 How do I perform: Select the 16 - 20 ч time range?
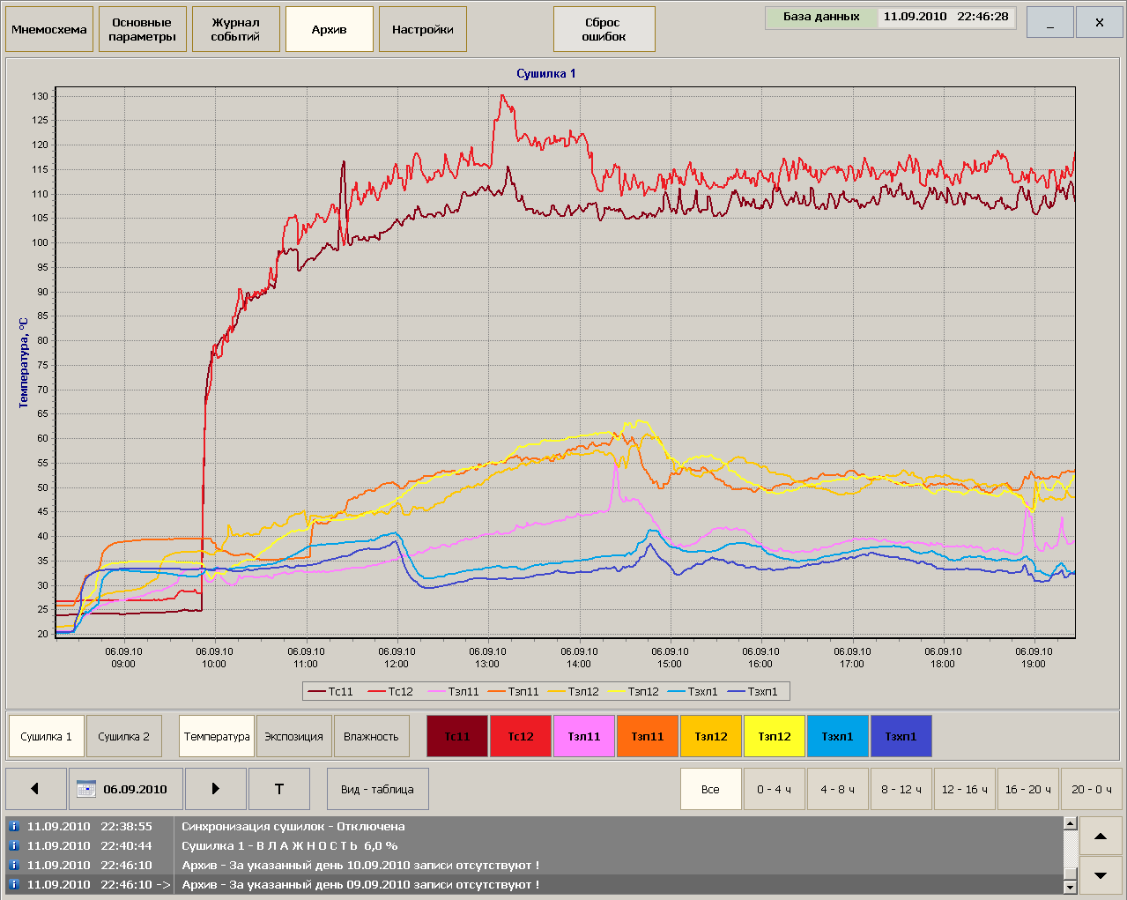click(x=1028, y=789)
